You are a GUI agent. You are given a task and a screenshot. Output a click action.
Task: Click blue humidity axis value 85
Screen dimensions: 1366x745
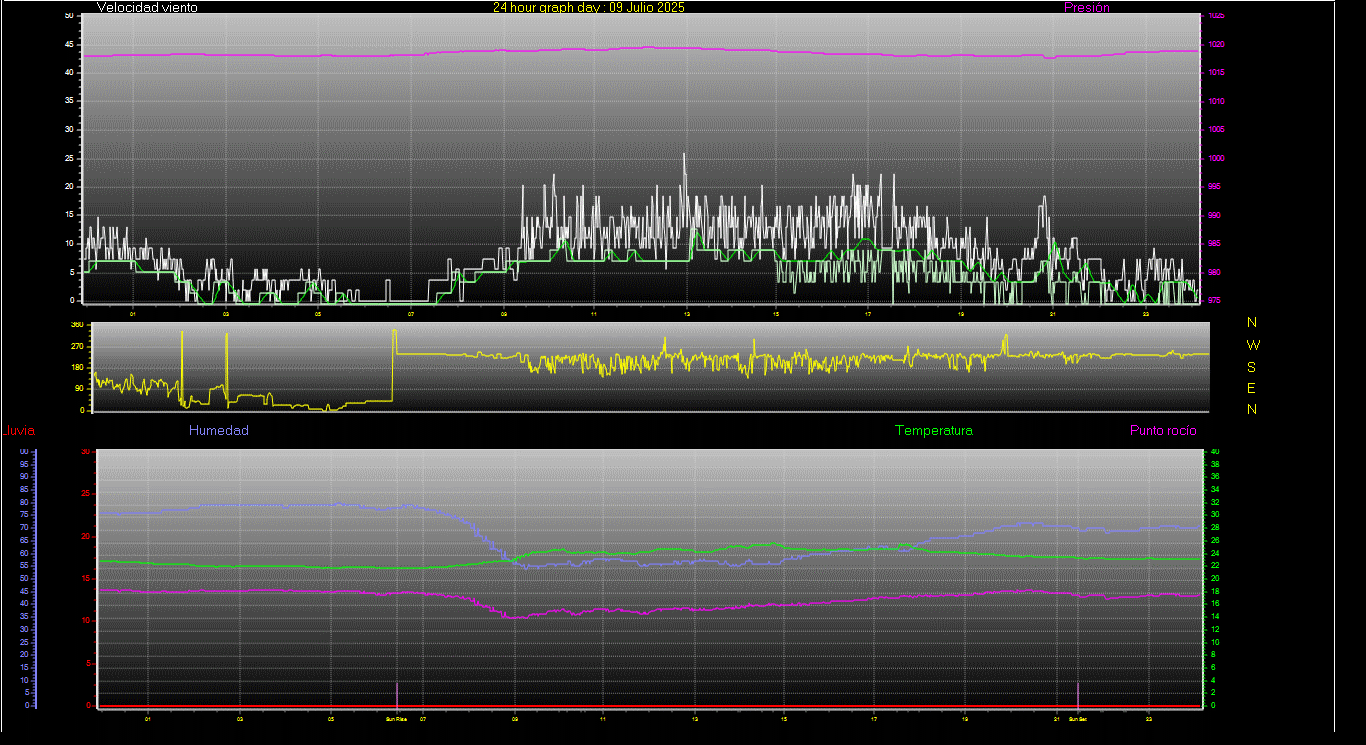(24, 490)
